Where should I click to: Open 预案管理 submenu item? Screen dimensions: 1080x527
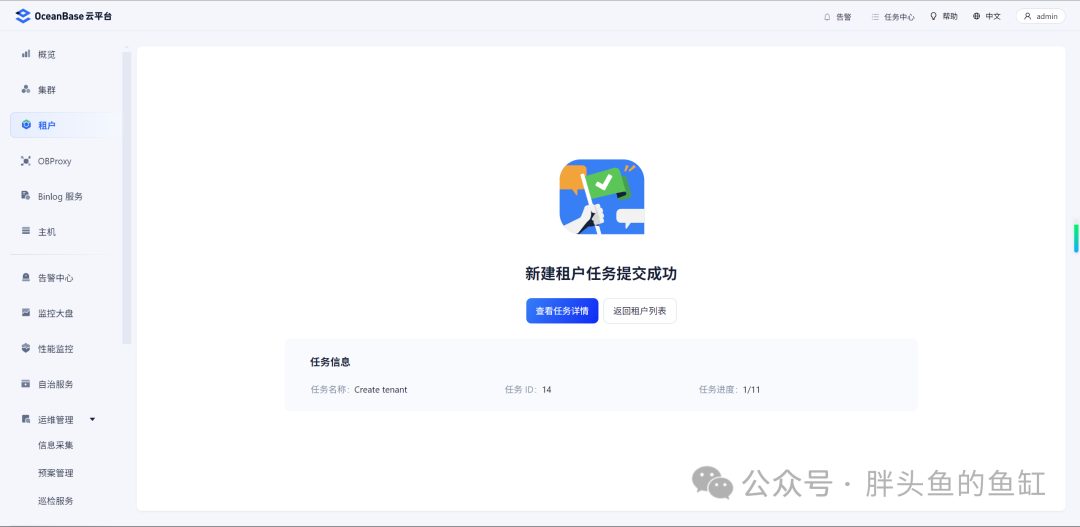point(56,473)
